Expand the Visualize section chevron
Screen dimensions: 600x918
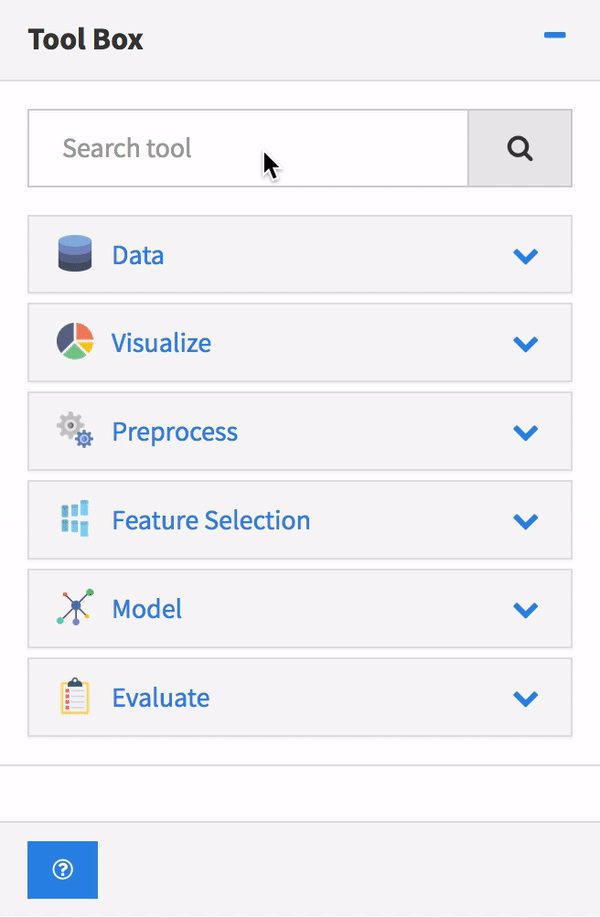525,344
